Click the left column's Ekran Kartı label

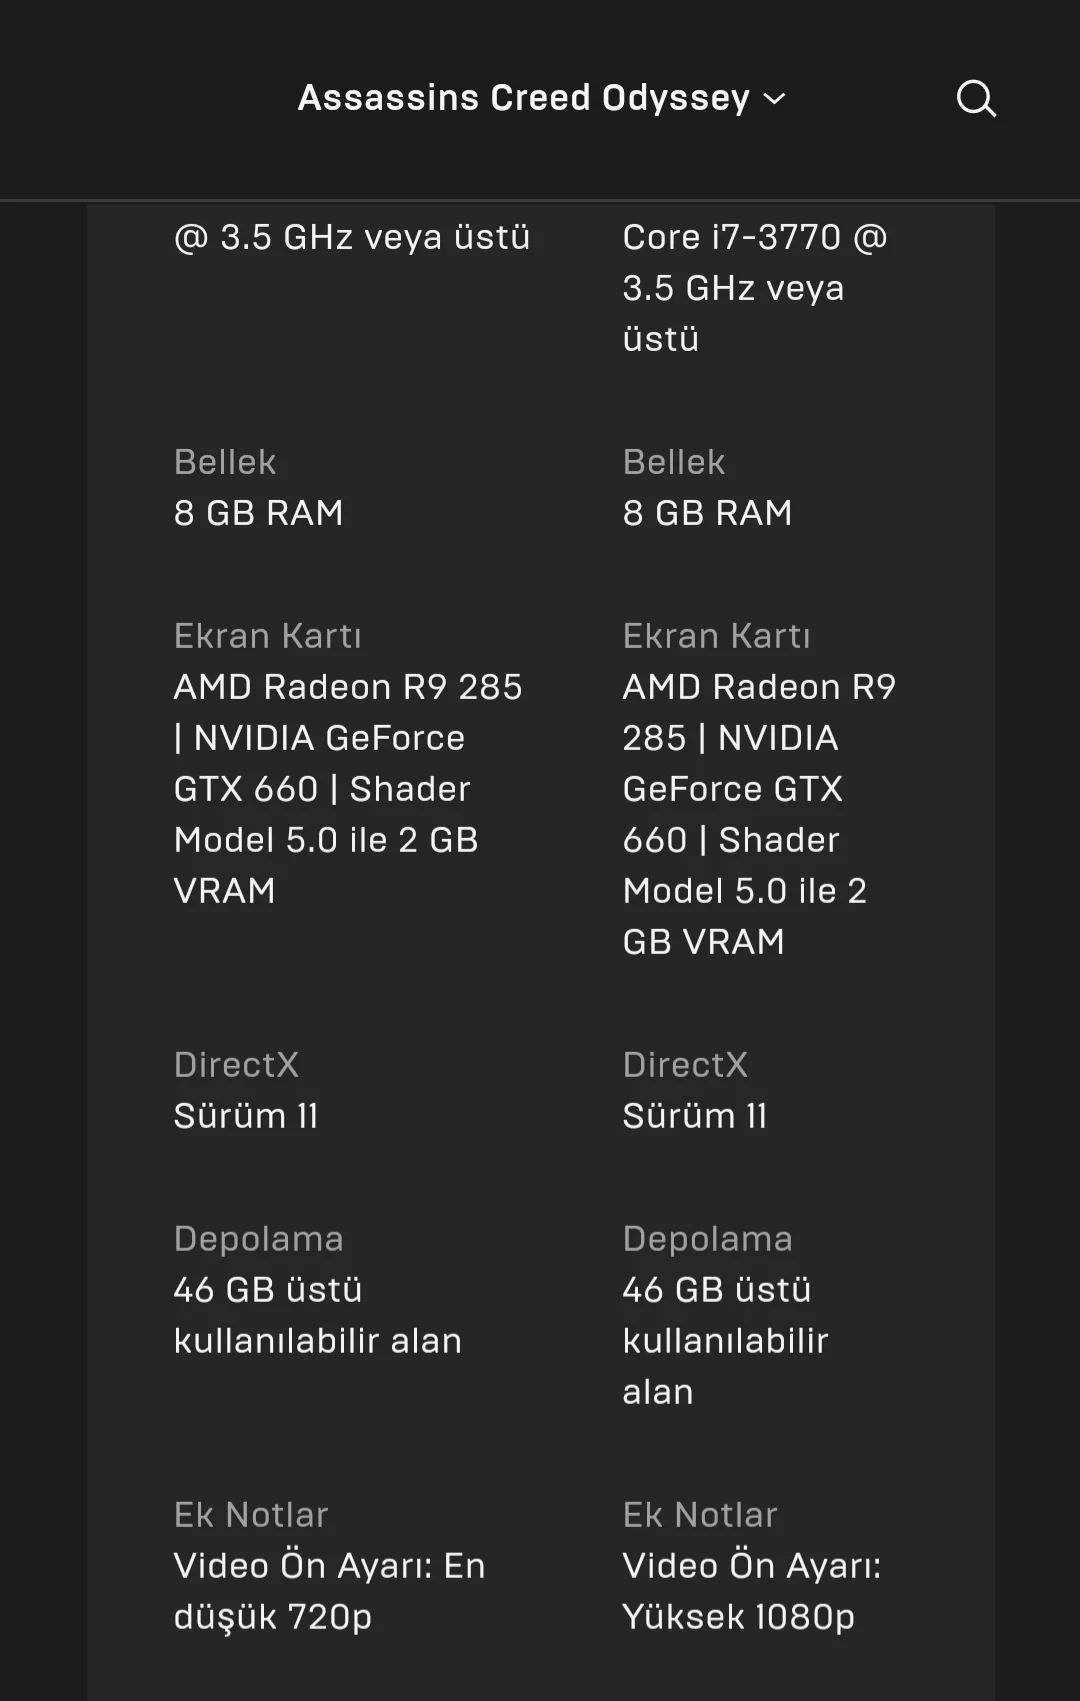pos(267,636)
